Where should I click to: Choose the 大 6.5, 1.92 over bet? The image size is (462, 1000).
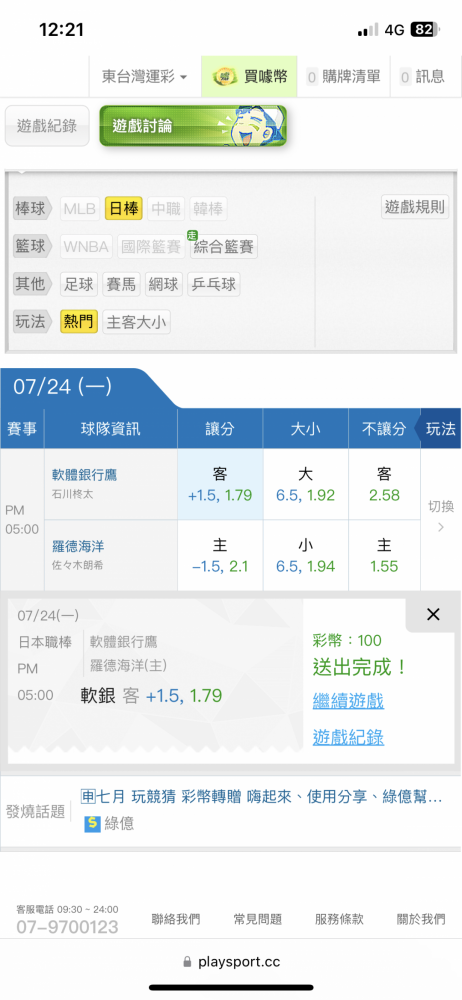[306, 484]
